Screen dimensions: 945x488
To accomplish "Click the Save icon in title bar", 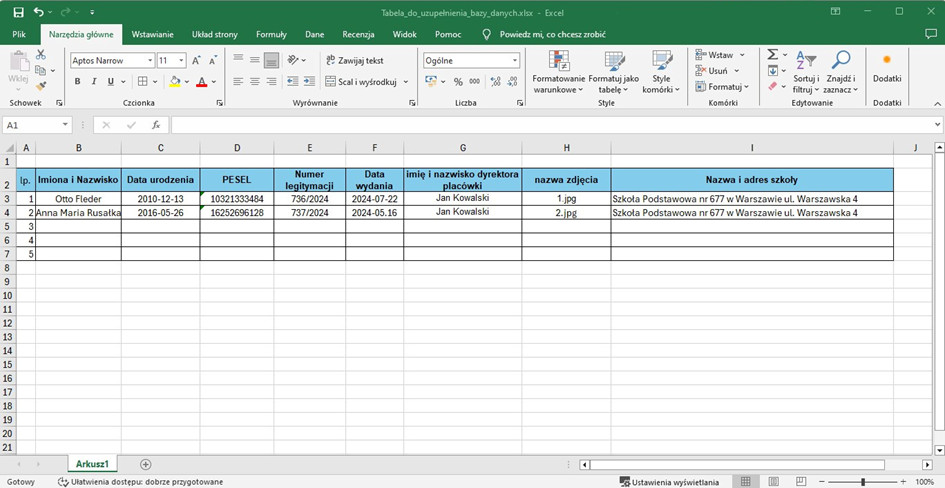I will 18,12.
